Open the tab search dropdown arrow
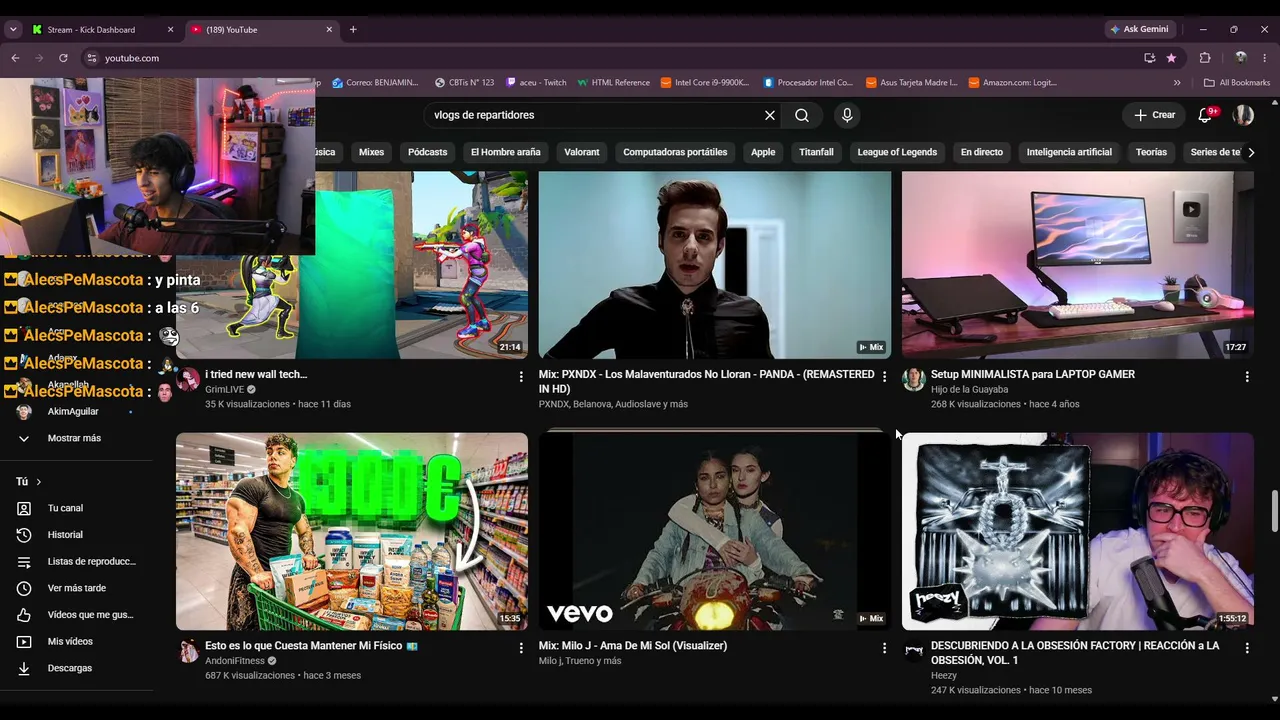Viewport: 1280px width, 720px height. coord(13,30)
